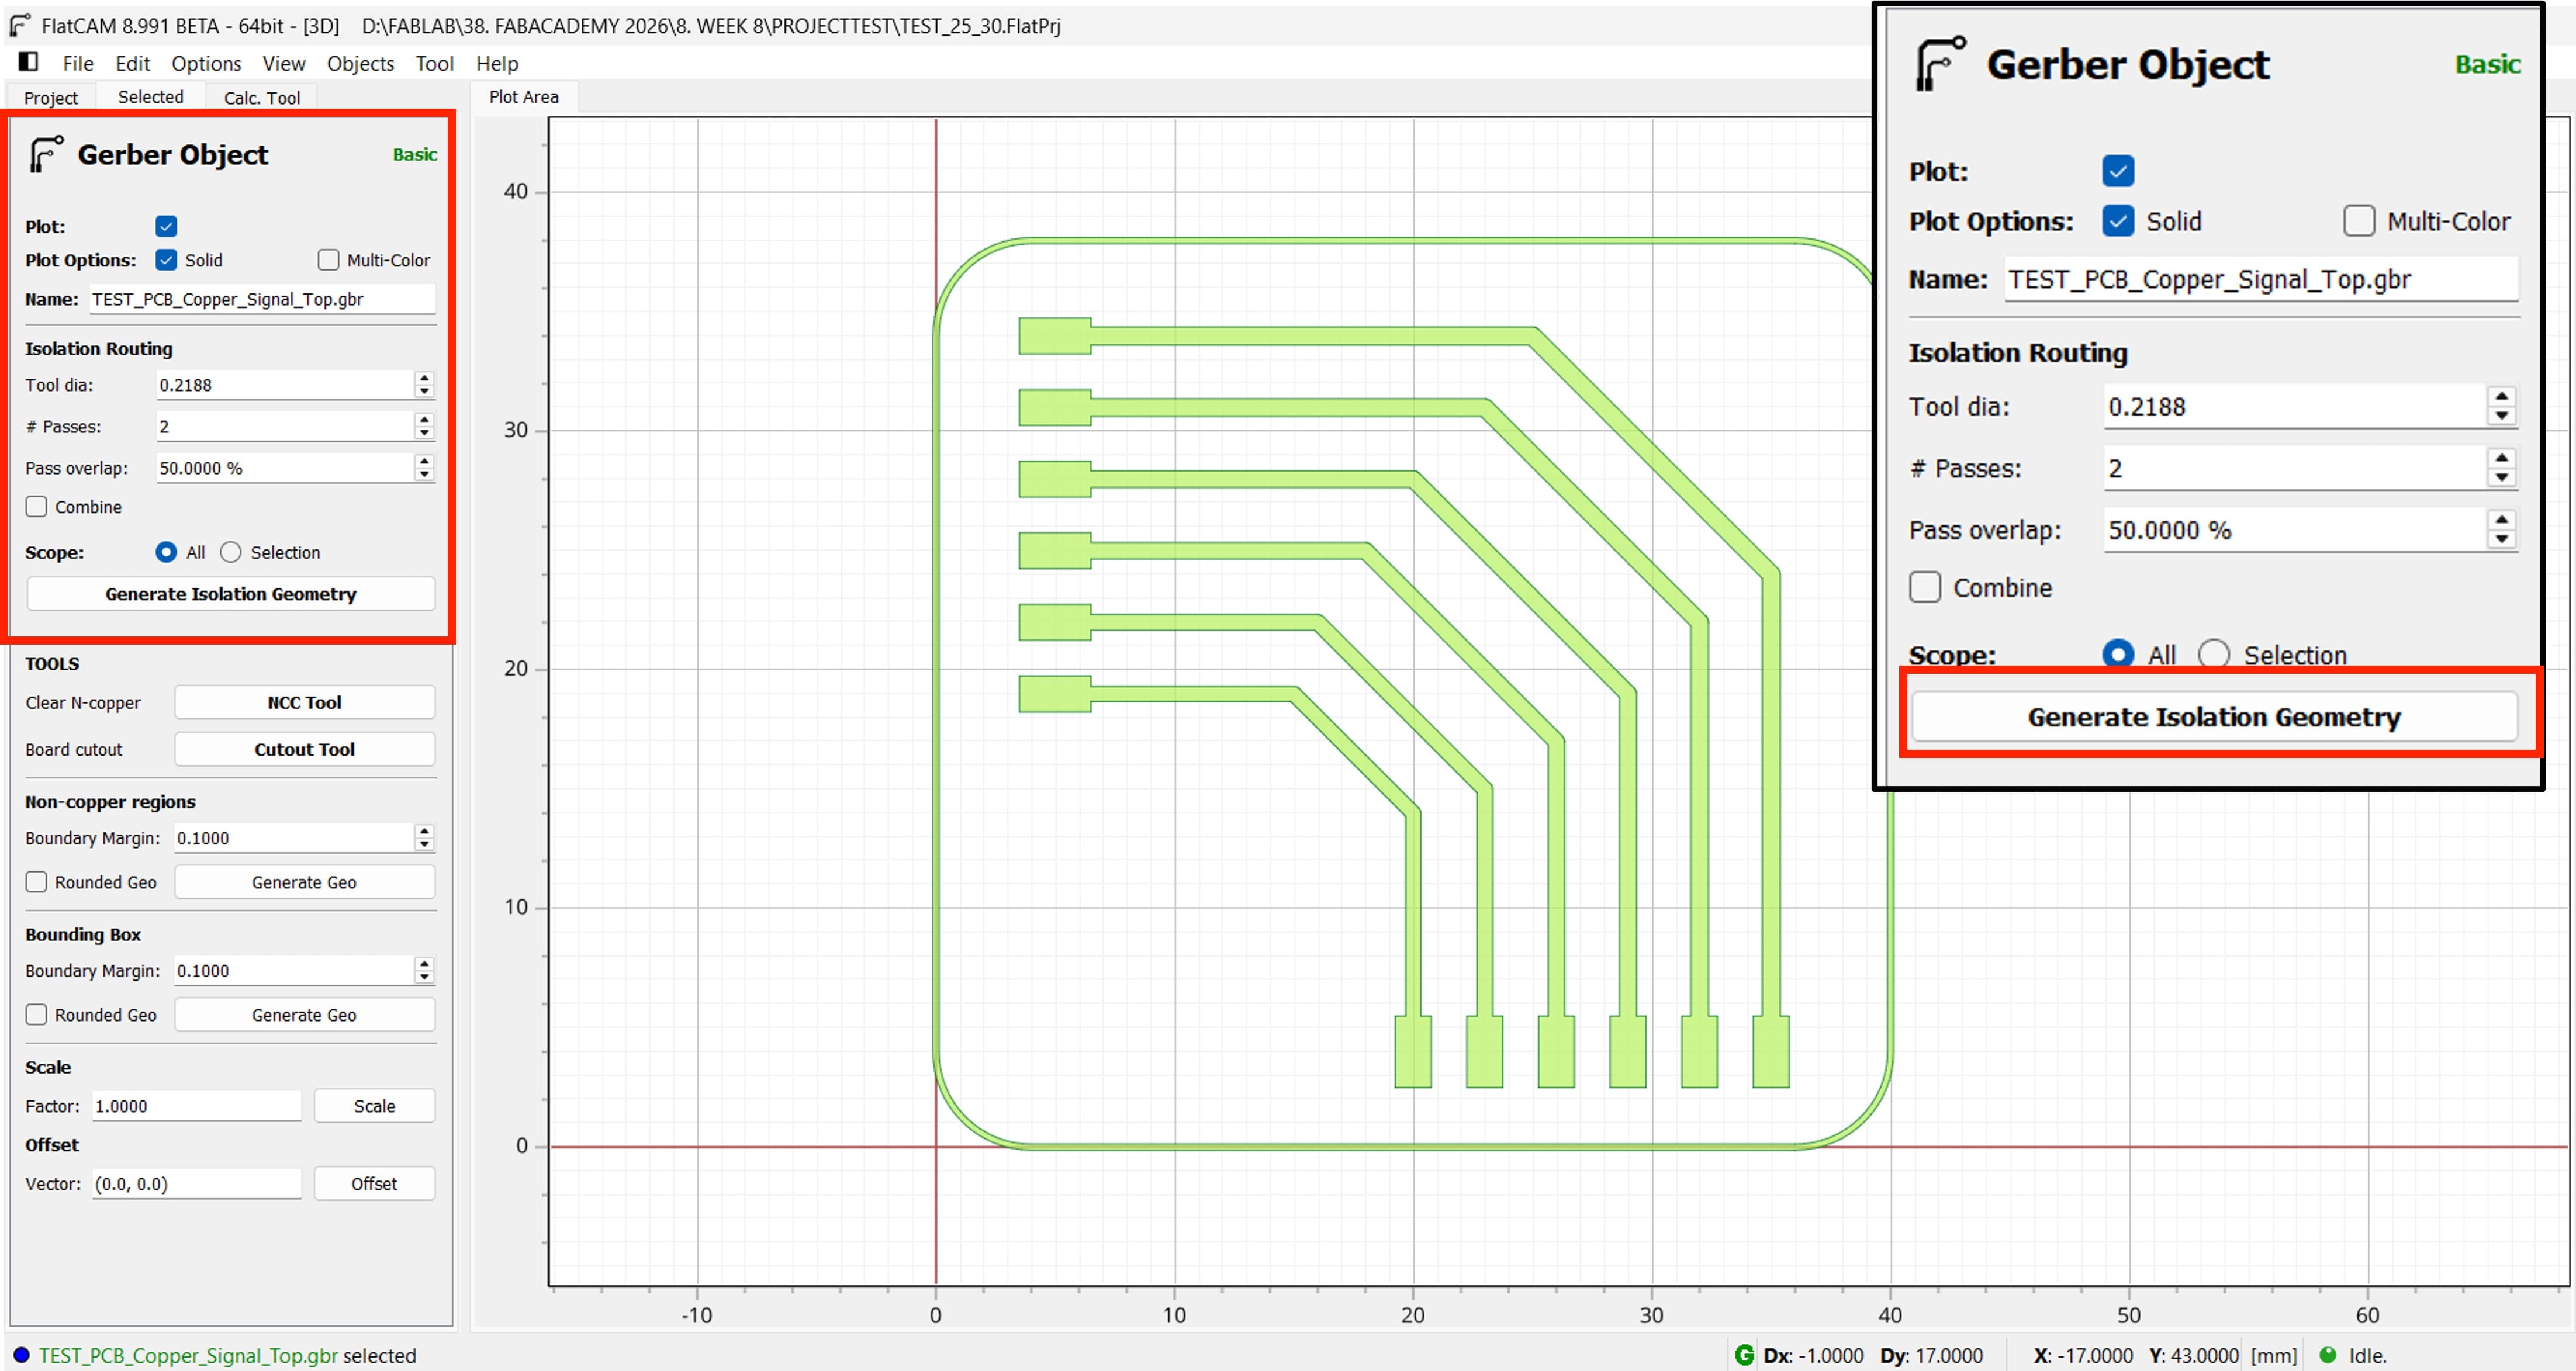
Task: Increase Tool dia with up arrow
Action: click(x=424, y=378)
